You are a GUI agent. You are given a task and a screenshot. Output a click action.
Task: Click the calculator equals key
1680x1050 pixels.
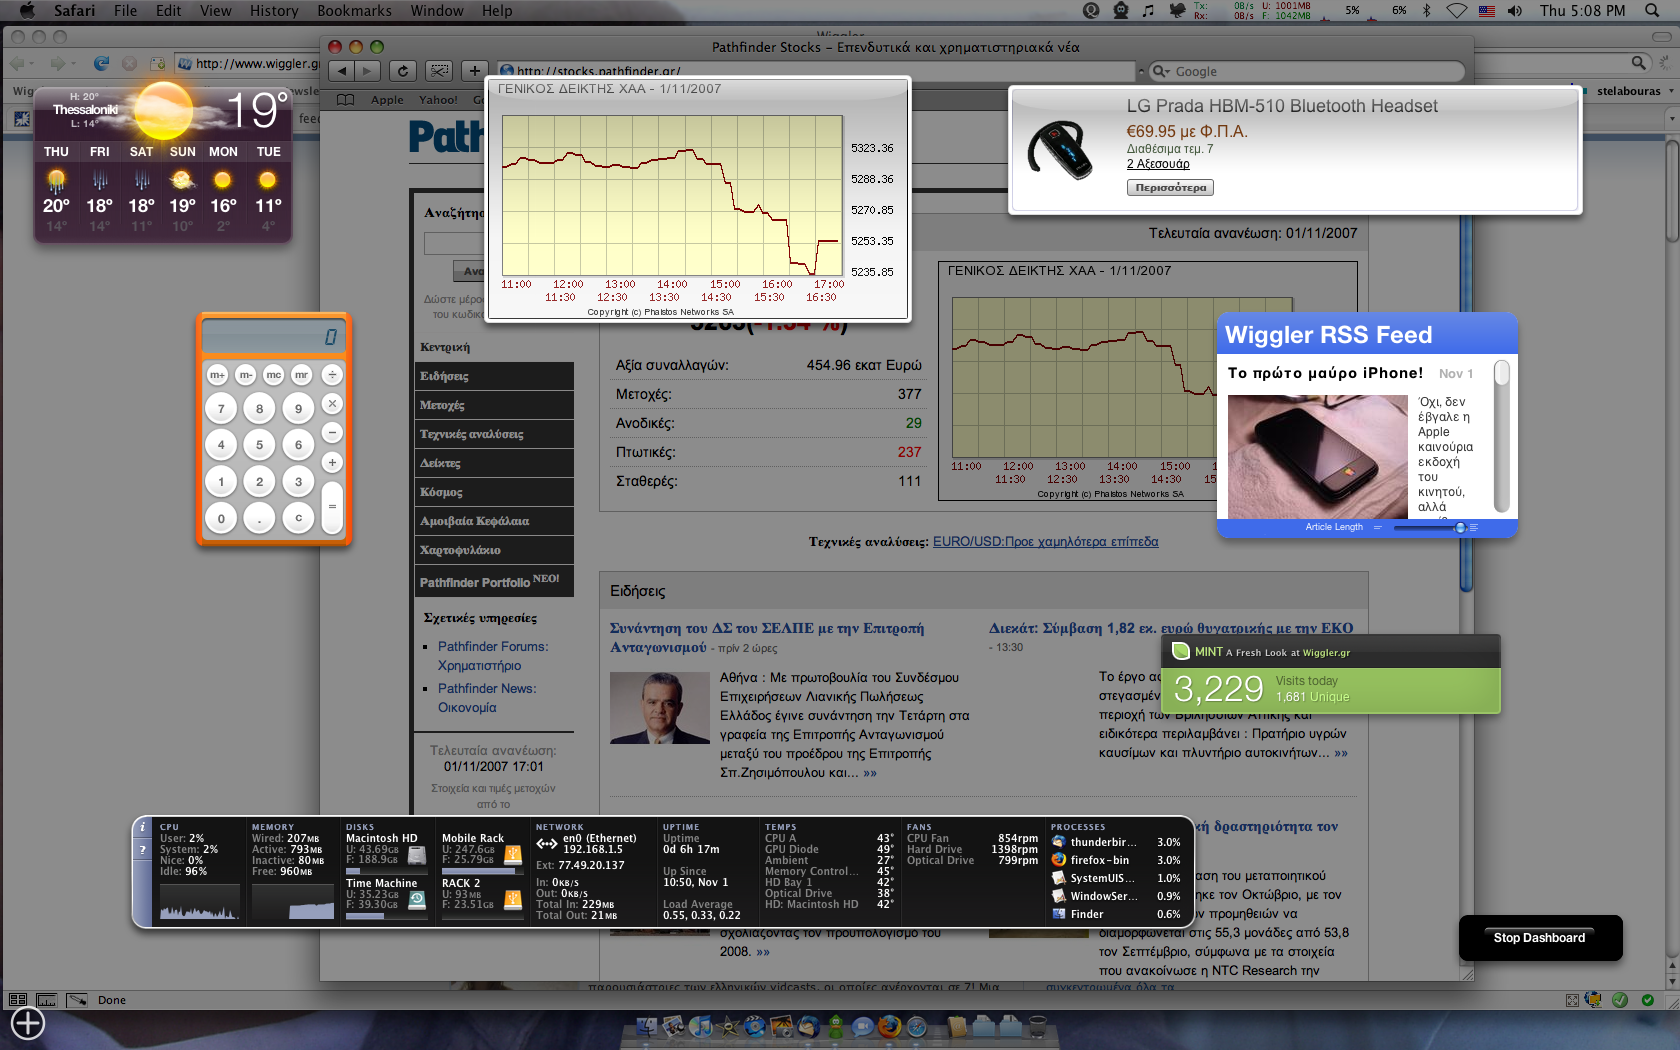tap(332, 506)
